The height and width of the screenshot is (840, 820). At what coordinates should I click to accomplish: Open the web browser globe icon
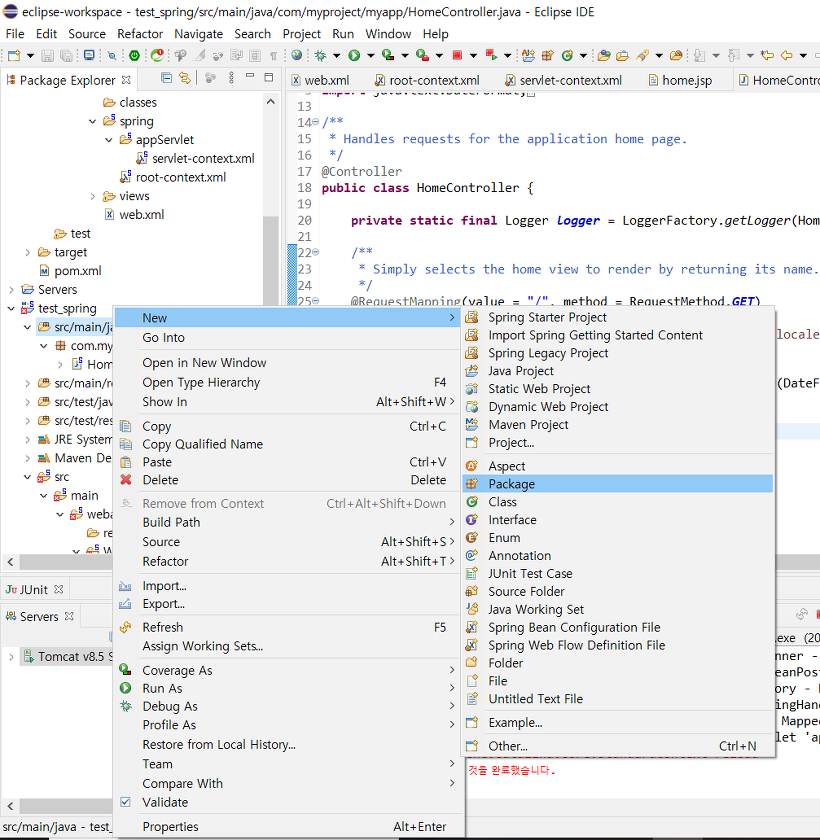[297, 55]
